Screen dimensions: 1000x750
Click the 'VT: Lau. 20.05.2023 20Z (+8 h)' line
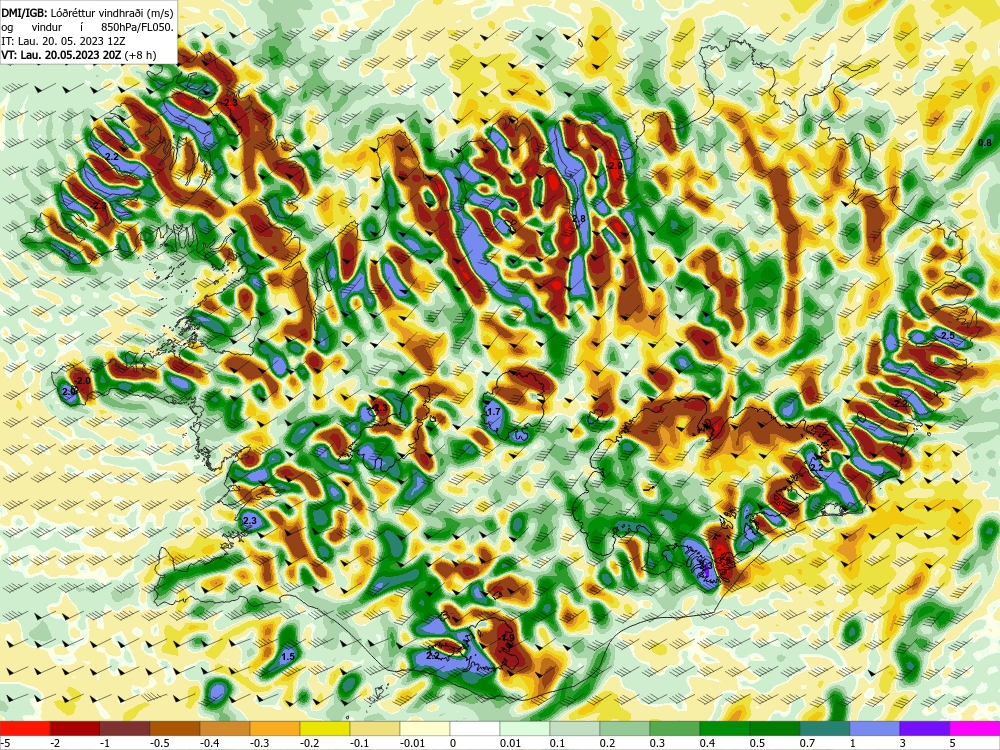pyautogui.click(x=78, y=55)
